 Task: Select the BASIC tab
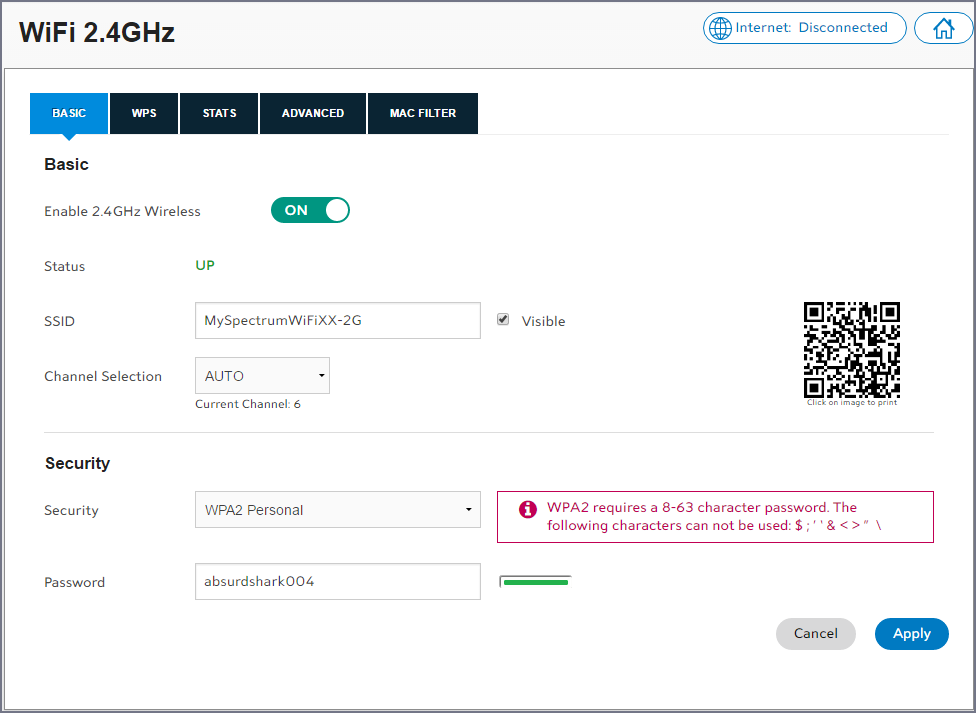point(69,113)
